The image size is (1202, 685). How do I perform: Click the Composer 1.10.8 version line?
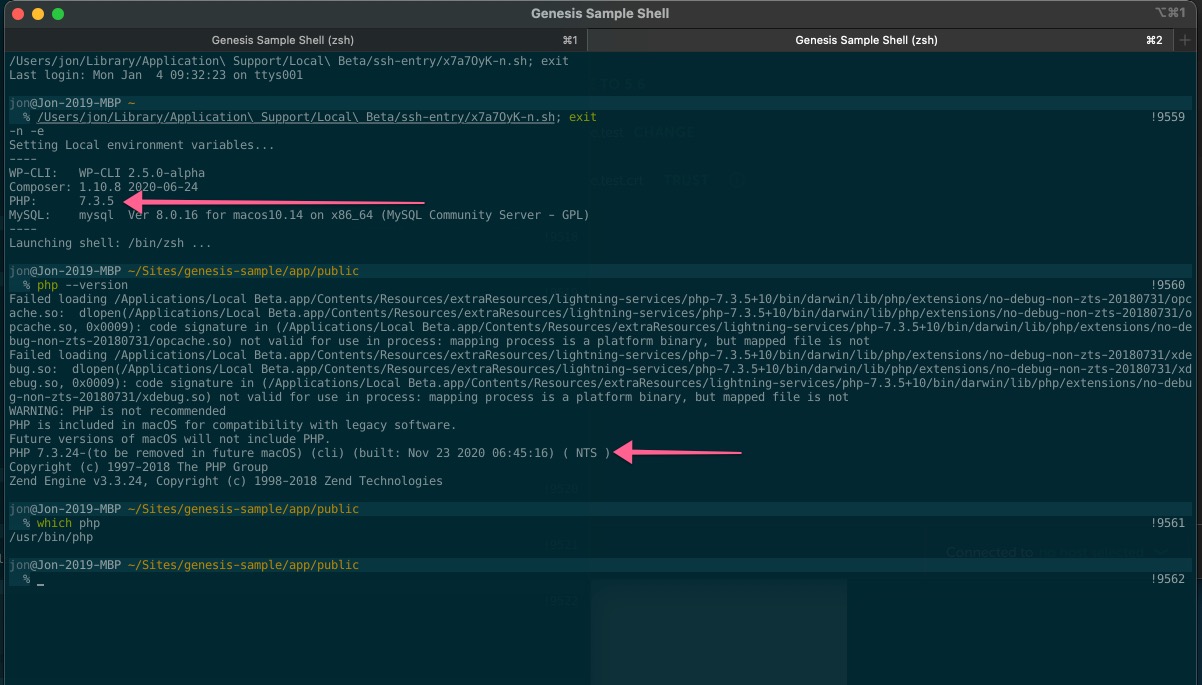(103, 187)
